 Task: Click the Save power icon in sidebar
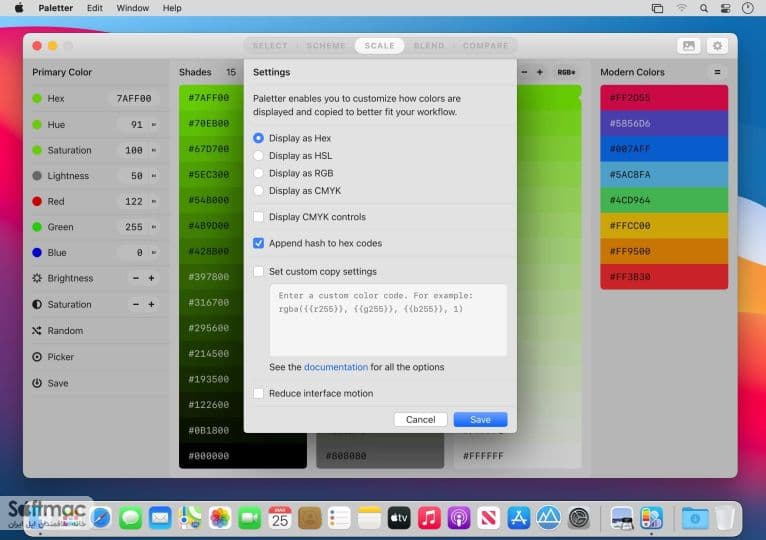coord(37,383)
